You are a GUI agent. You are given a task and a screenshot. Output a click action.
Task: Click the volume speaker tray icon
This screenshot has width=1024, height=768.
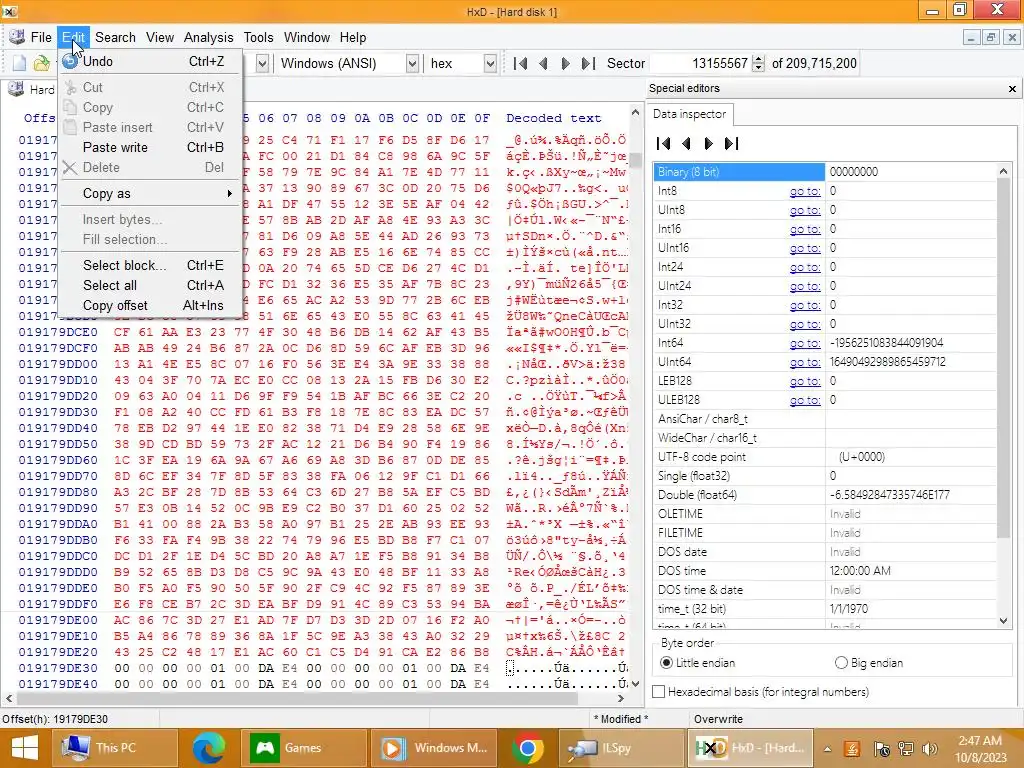click(930, 749)
